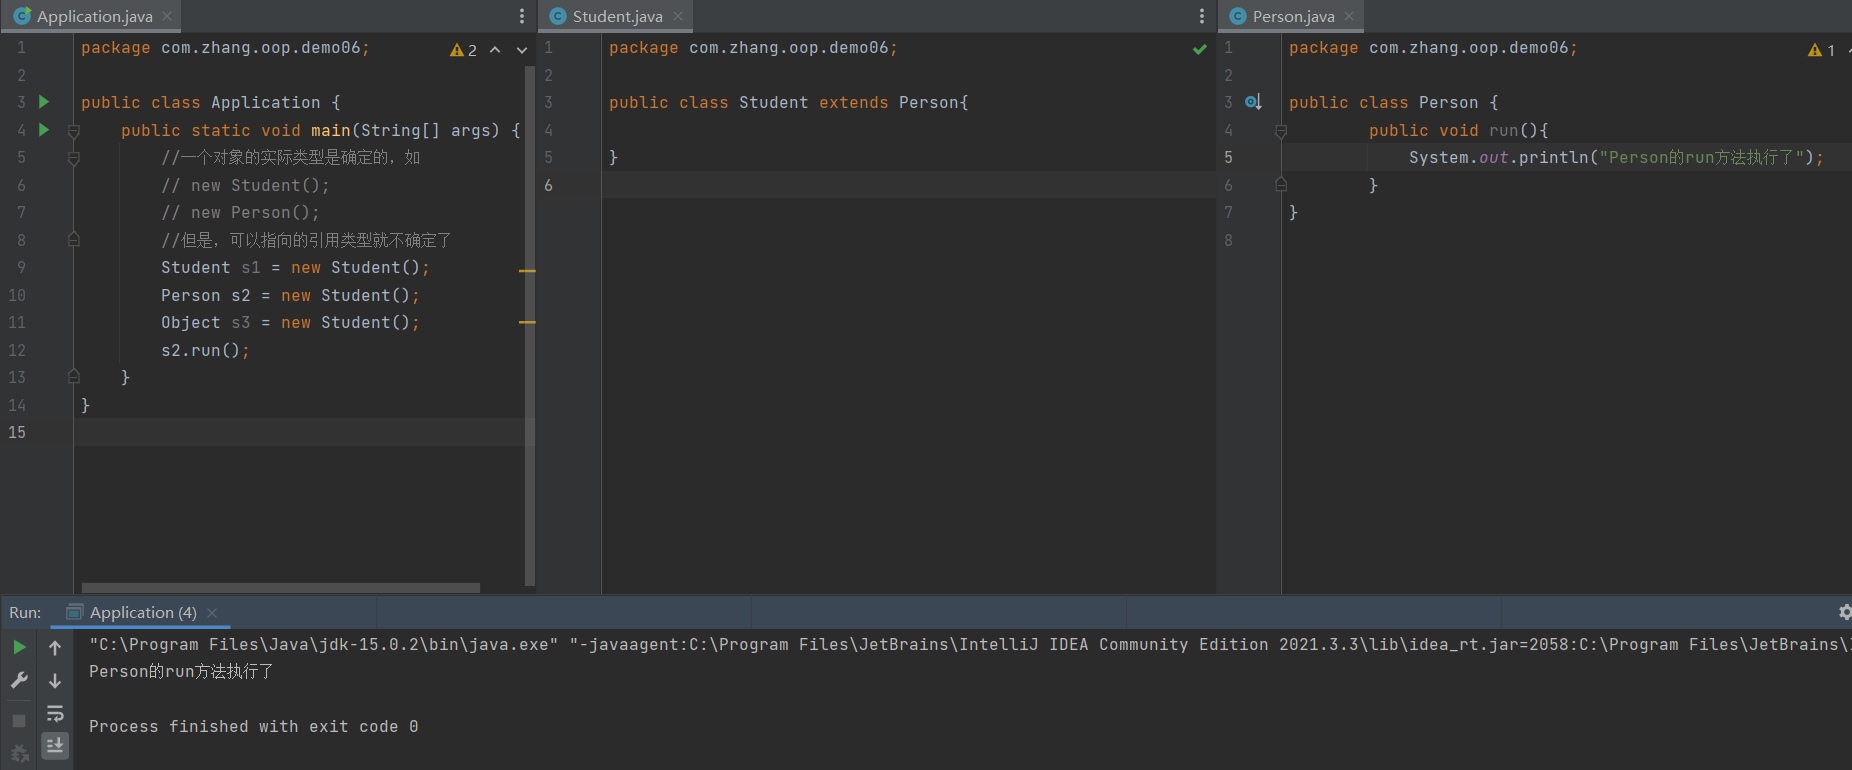Click the warning stripe mark for line 9

click(x=528, y=271)
